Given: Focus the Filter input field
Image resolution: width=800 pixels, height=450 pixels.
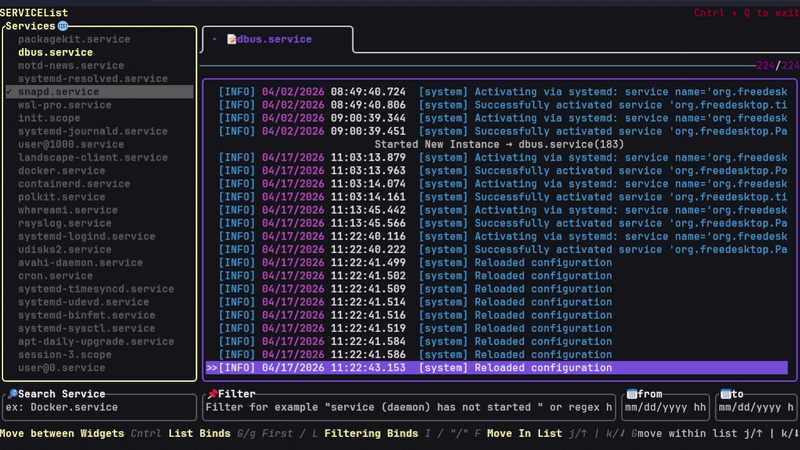Looking at the screenshot, I should pos(409,408).
